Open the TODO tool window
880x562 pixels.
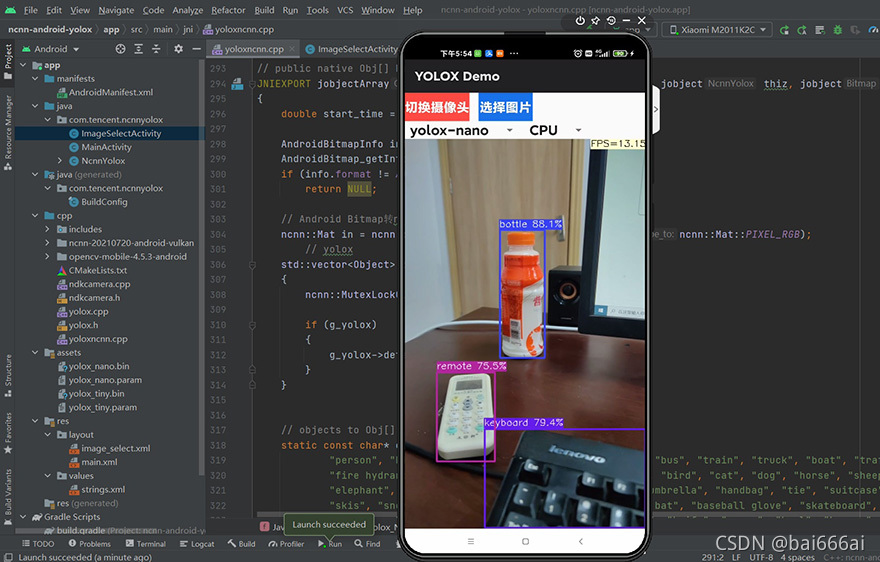[38, 544]
